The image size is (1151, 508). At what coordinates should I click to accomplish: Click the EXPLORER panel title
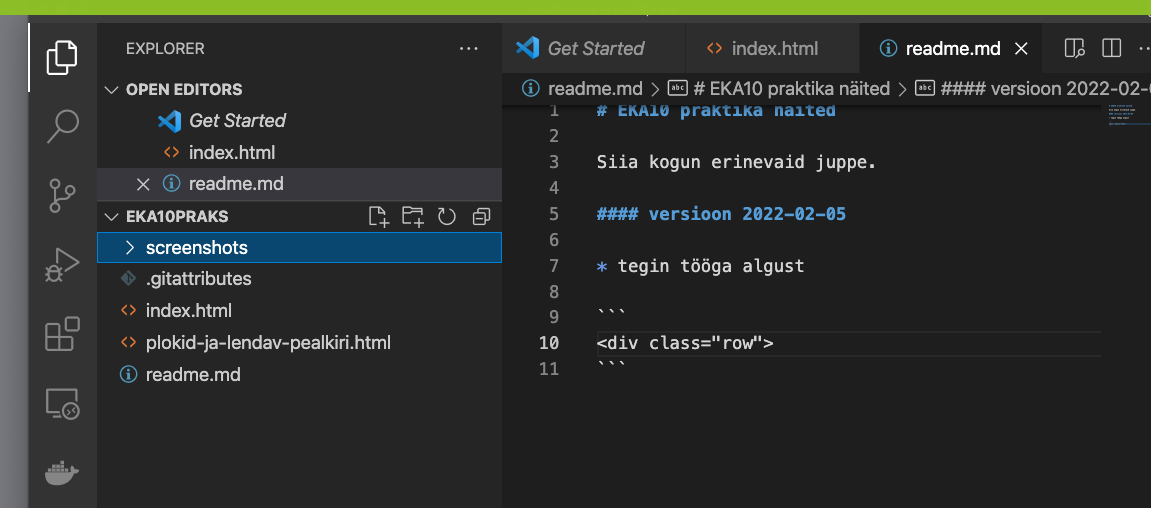[165, 48]
